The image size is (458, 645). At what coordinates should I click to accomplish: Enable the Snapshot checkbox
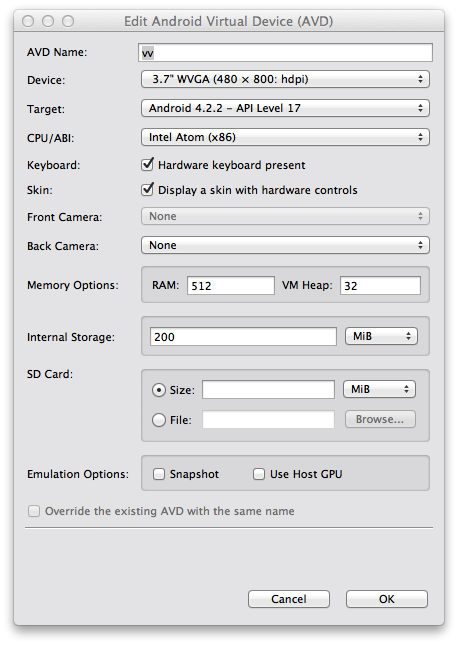(x=159, y=474)
